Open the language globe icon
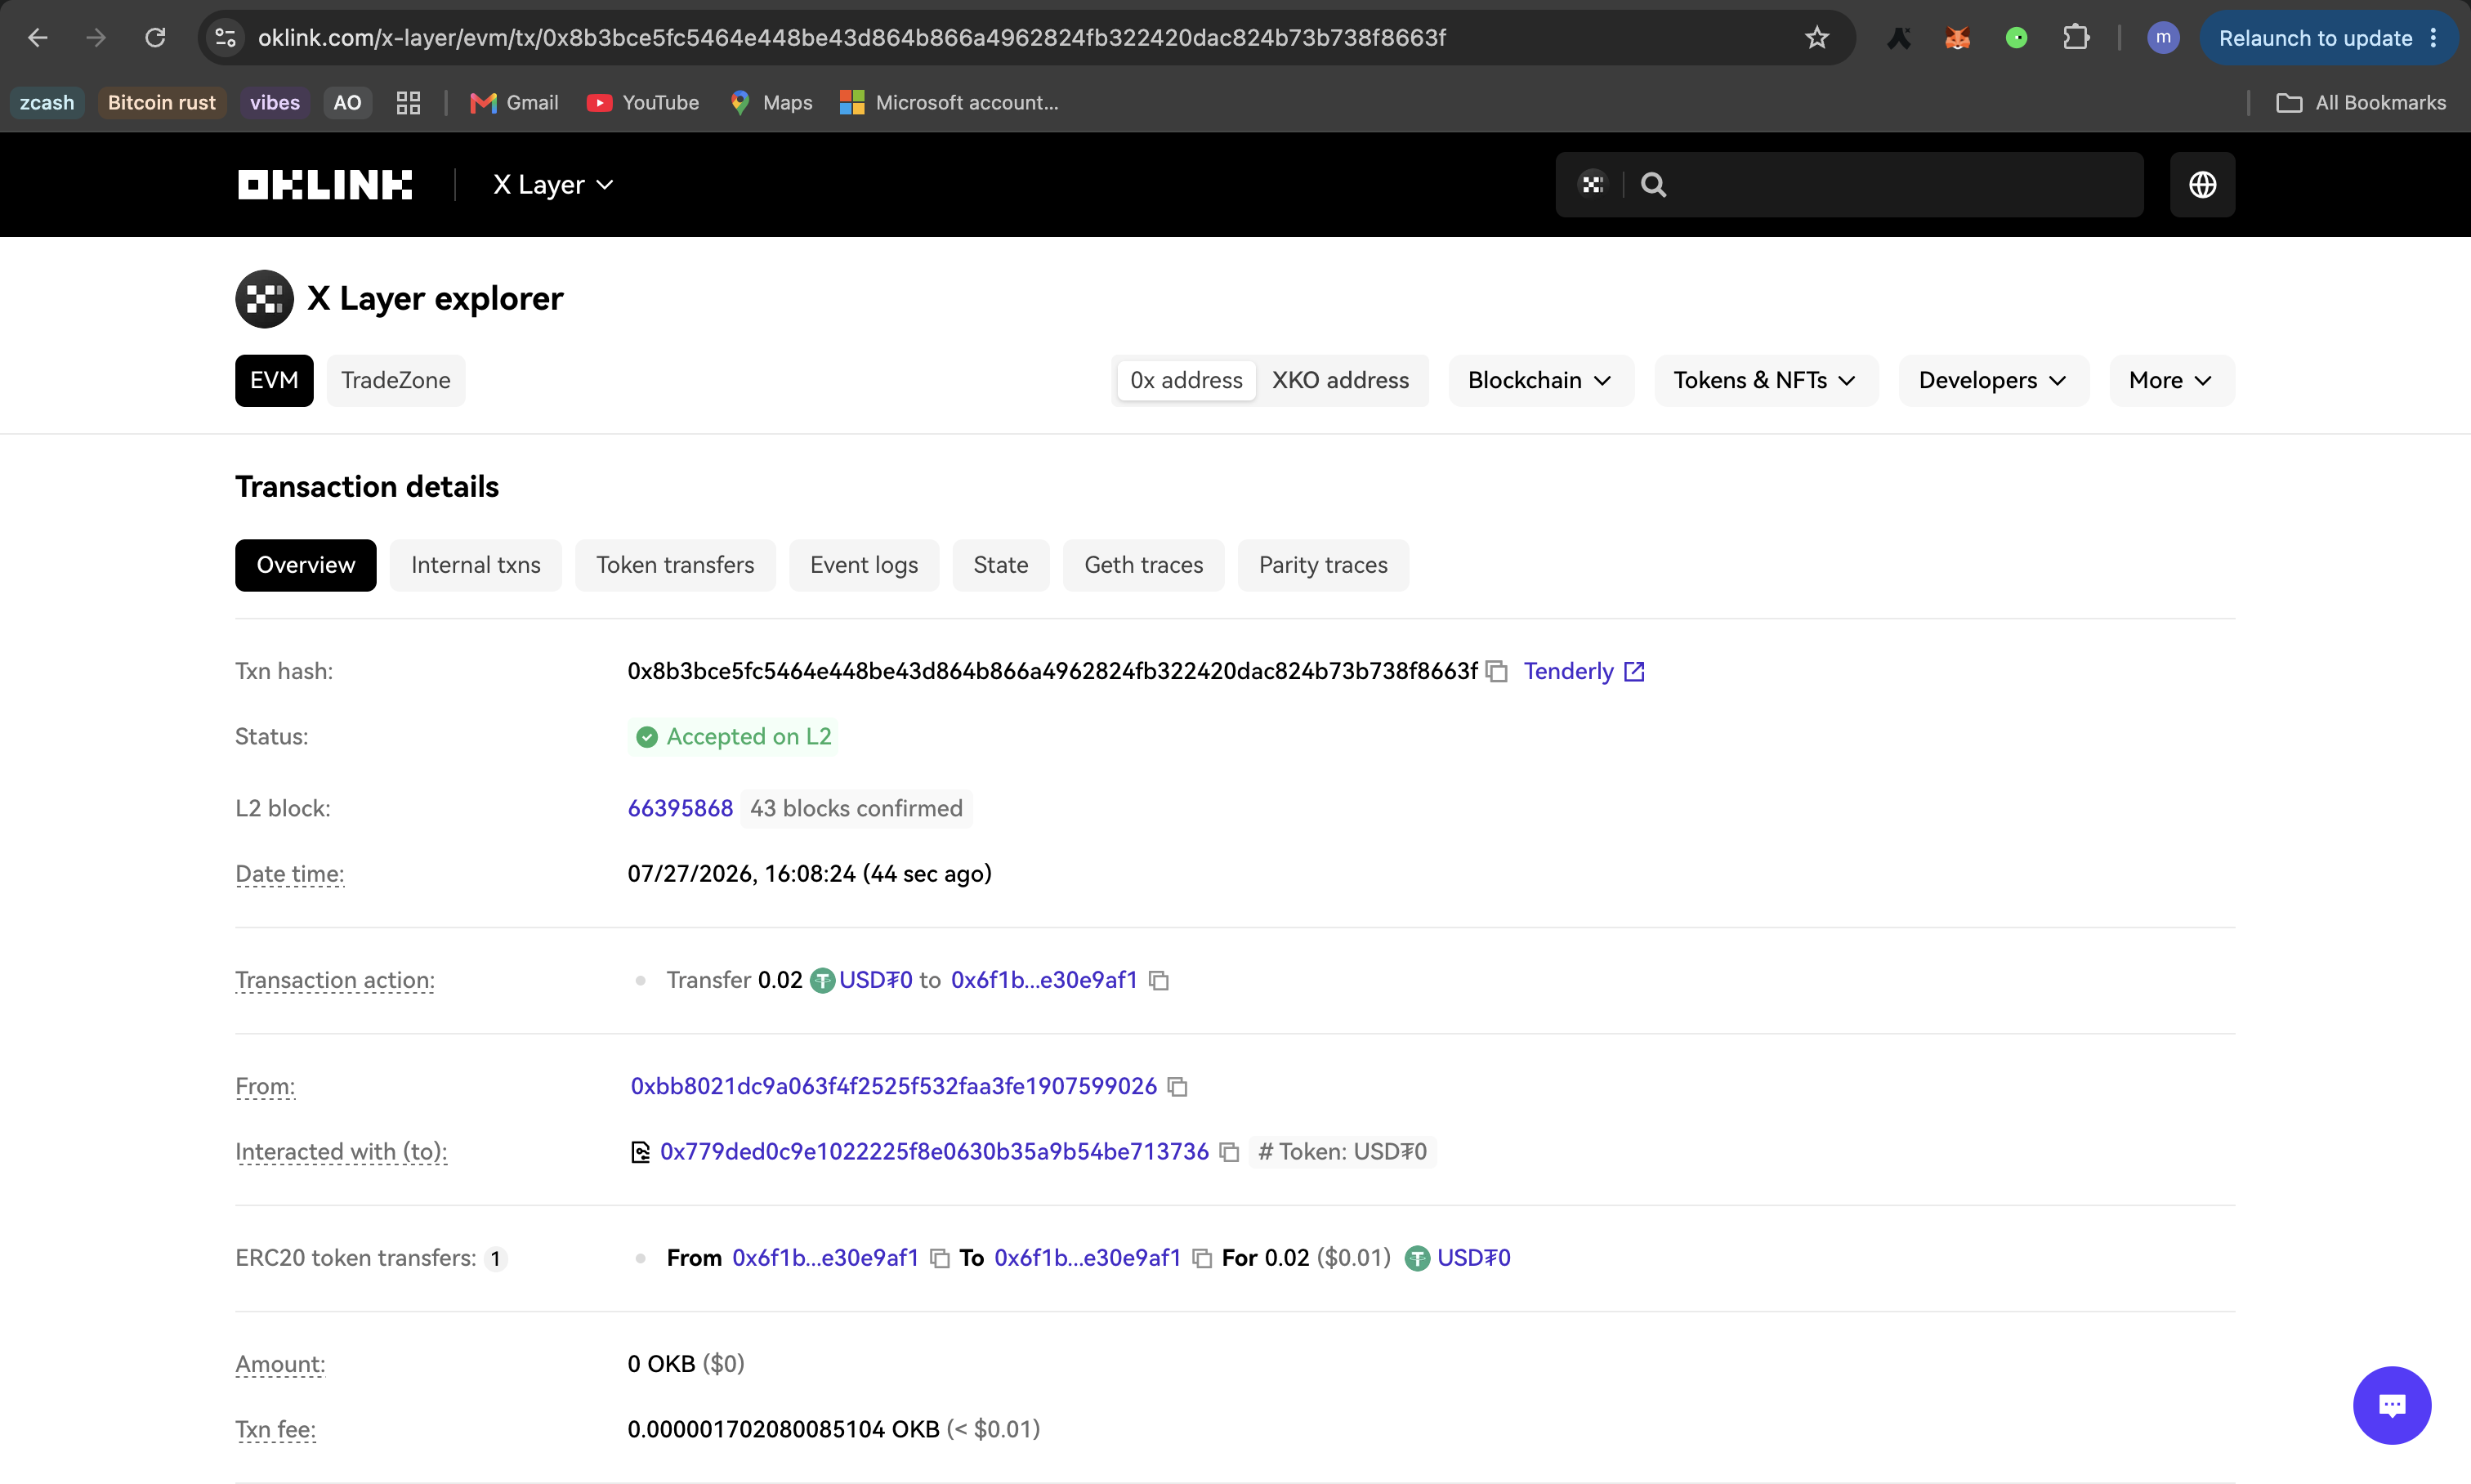Image resolution: width=2471 pixels, height=1484 pixels. click(x=2202, y=185)
